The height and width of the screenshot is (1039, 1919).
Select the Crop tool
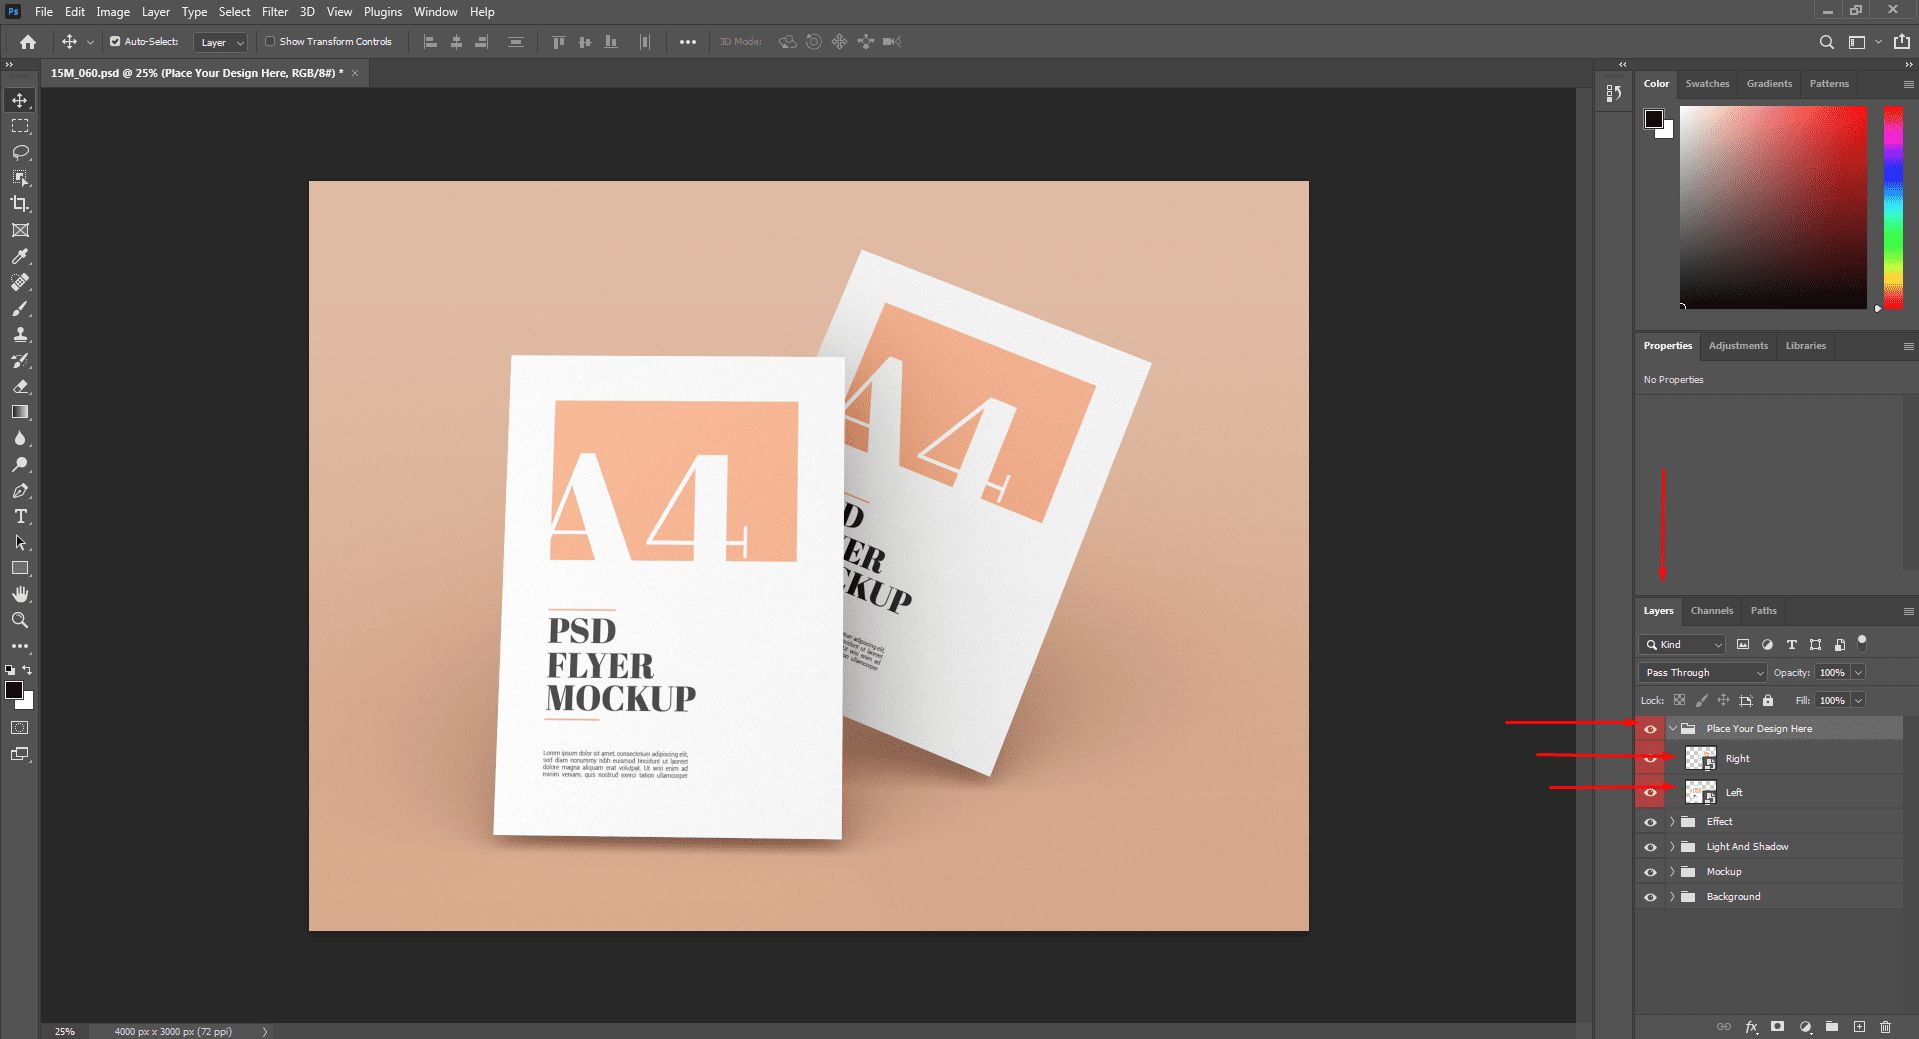point(20,204)
